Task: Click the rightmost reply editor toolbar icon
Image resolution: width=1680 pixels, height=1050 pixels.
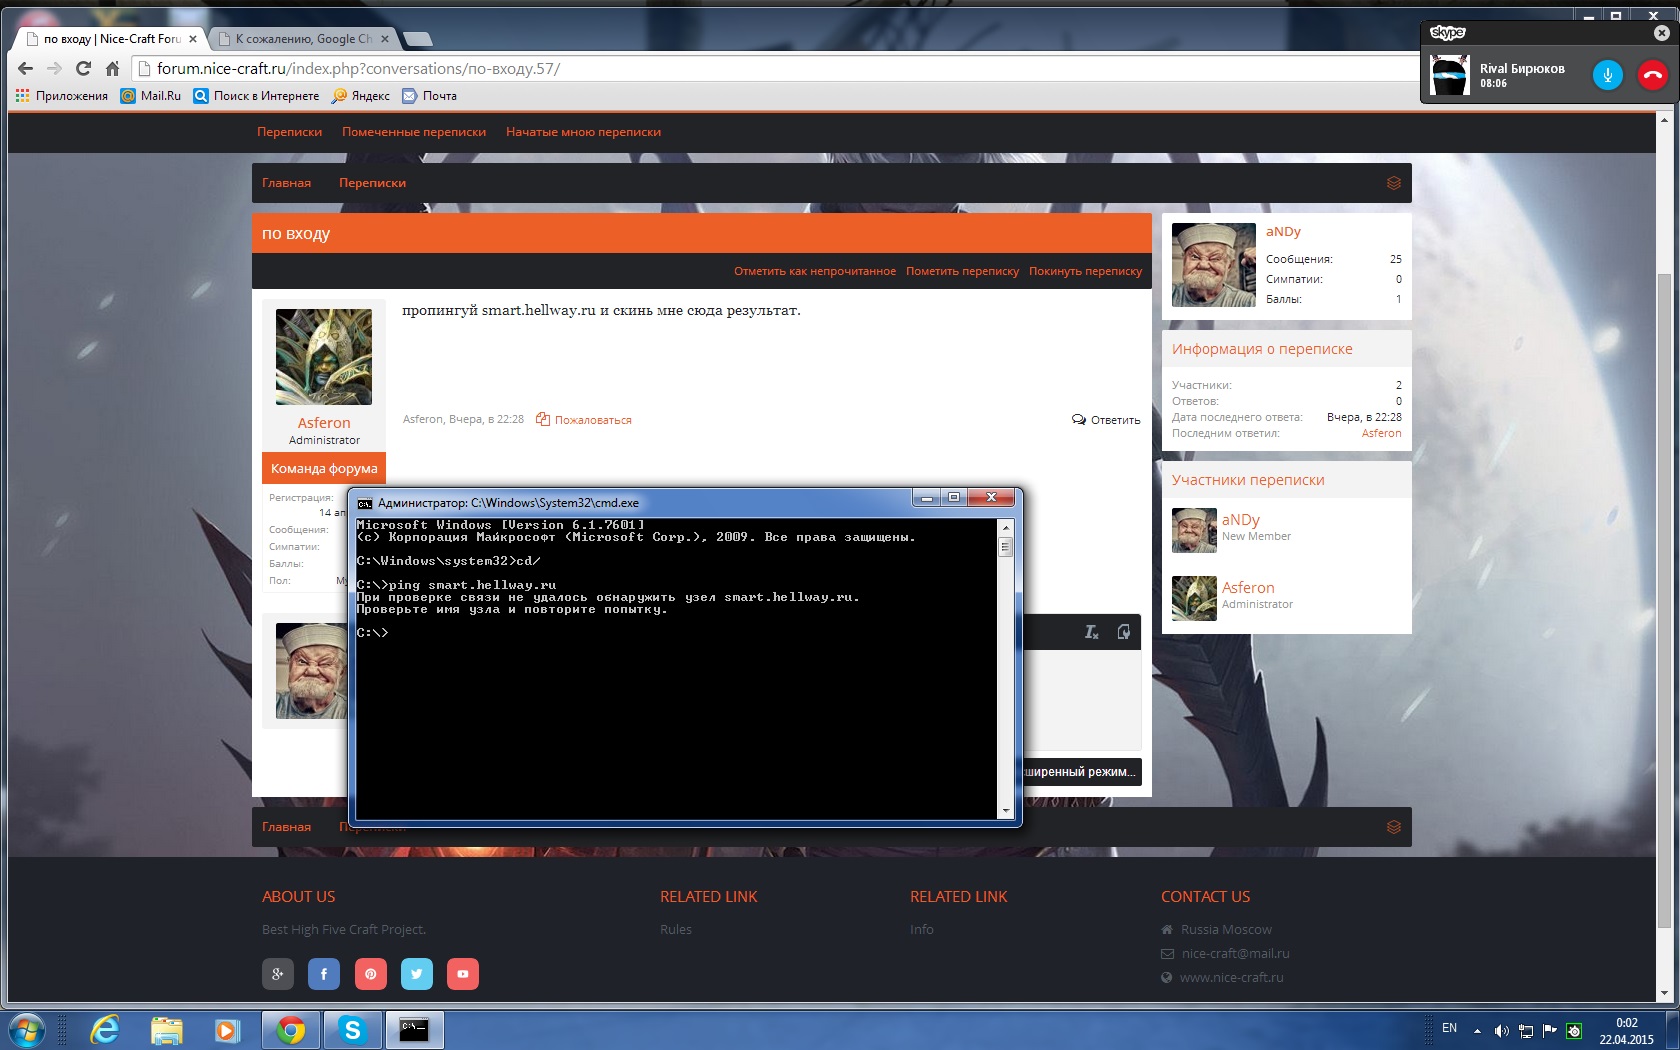Action: click(1124, 632)
